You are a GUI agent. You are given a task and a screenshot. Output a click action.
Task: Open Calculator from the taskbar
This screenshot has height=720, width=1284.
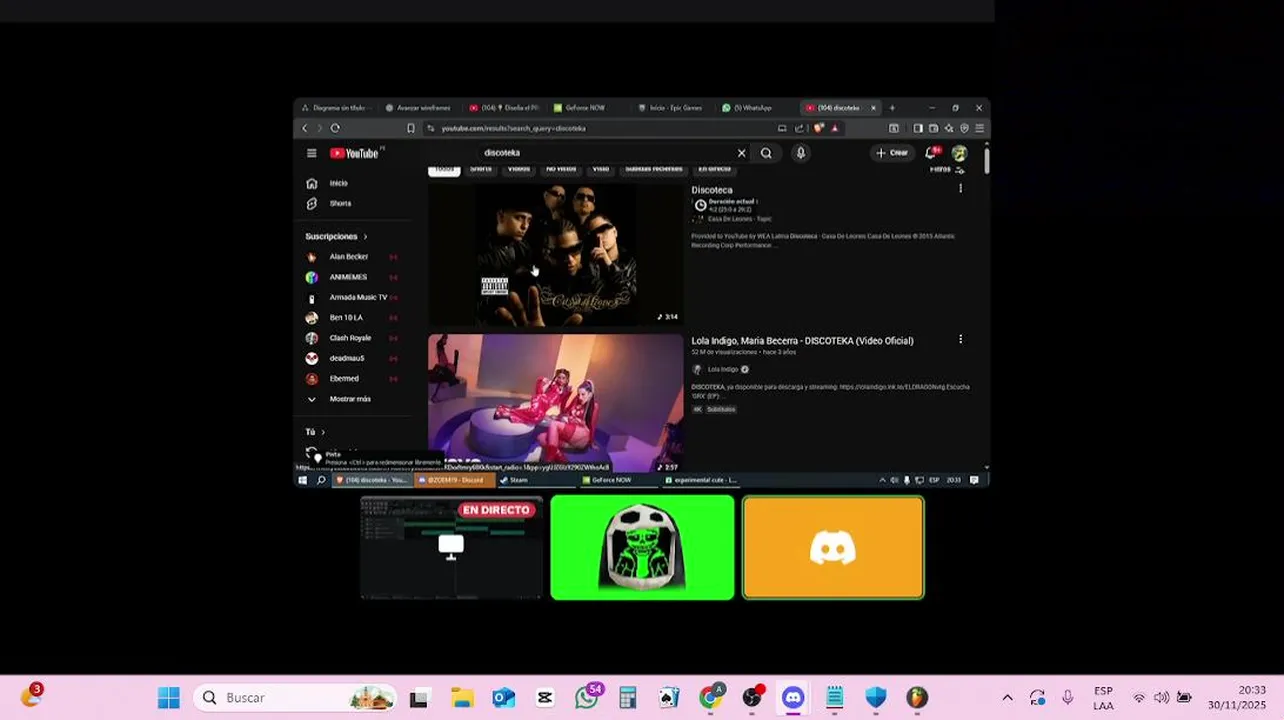(x=628, y=697)
